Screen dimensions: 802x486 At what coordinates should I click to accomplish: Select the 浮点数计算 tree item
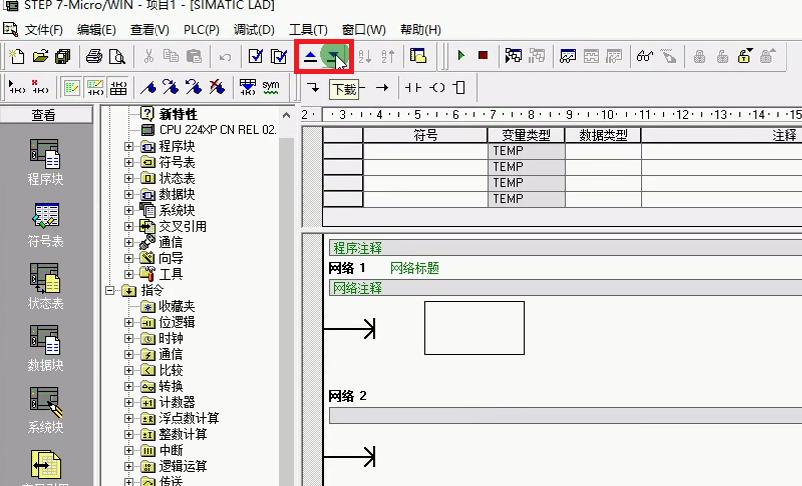181,418
